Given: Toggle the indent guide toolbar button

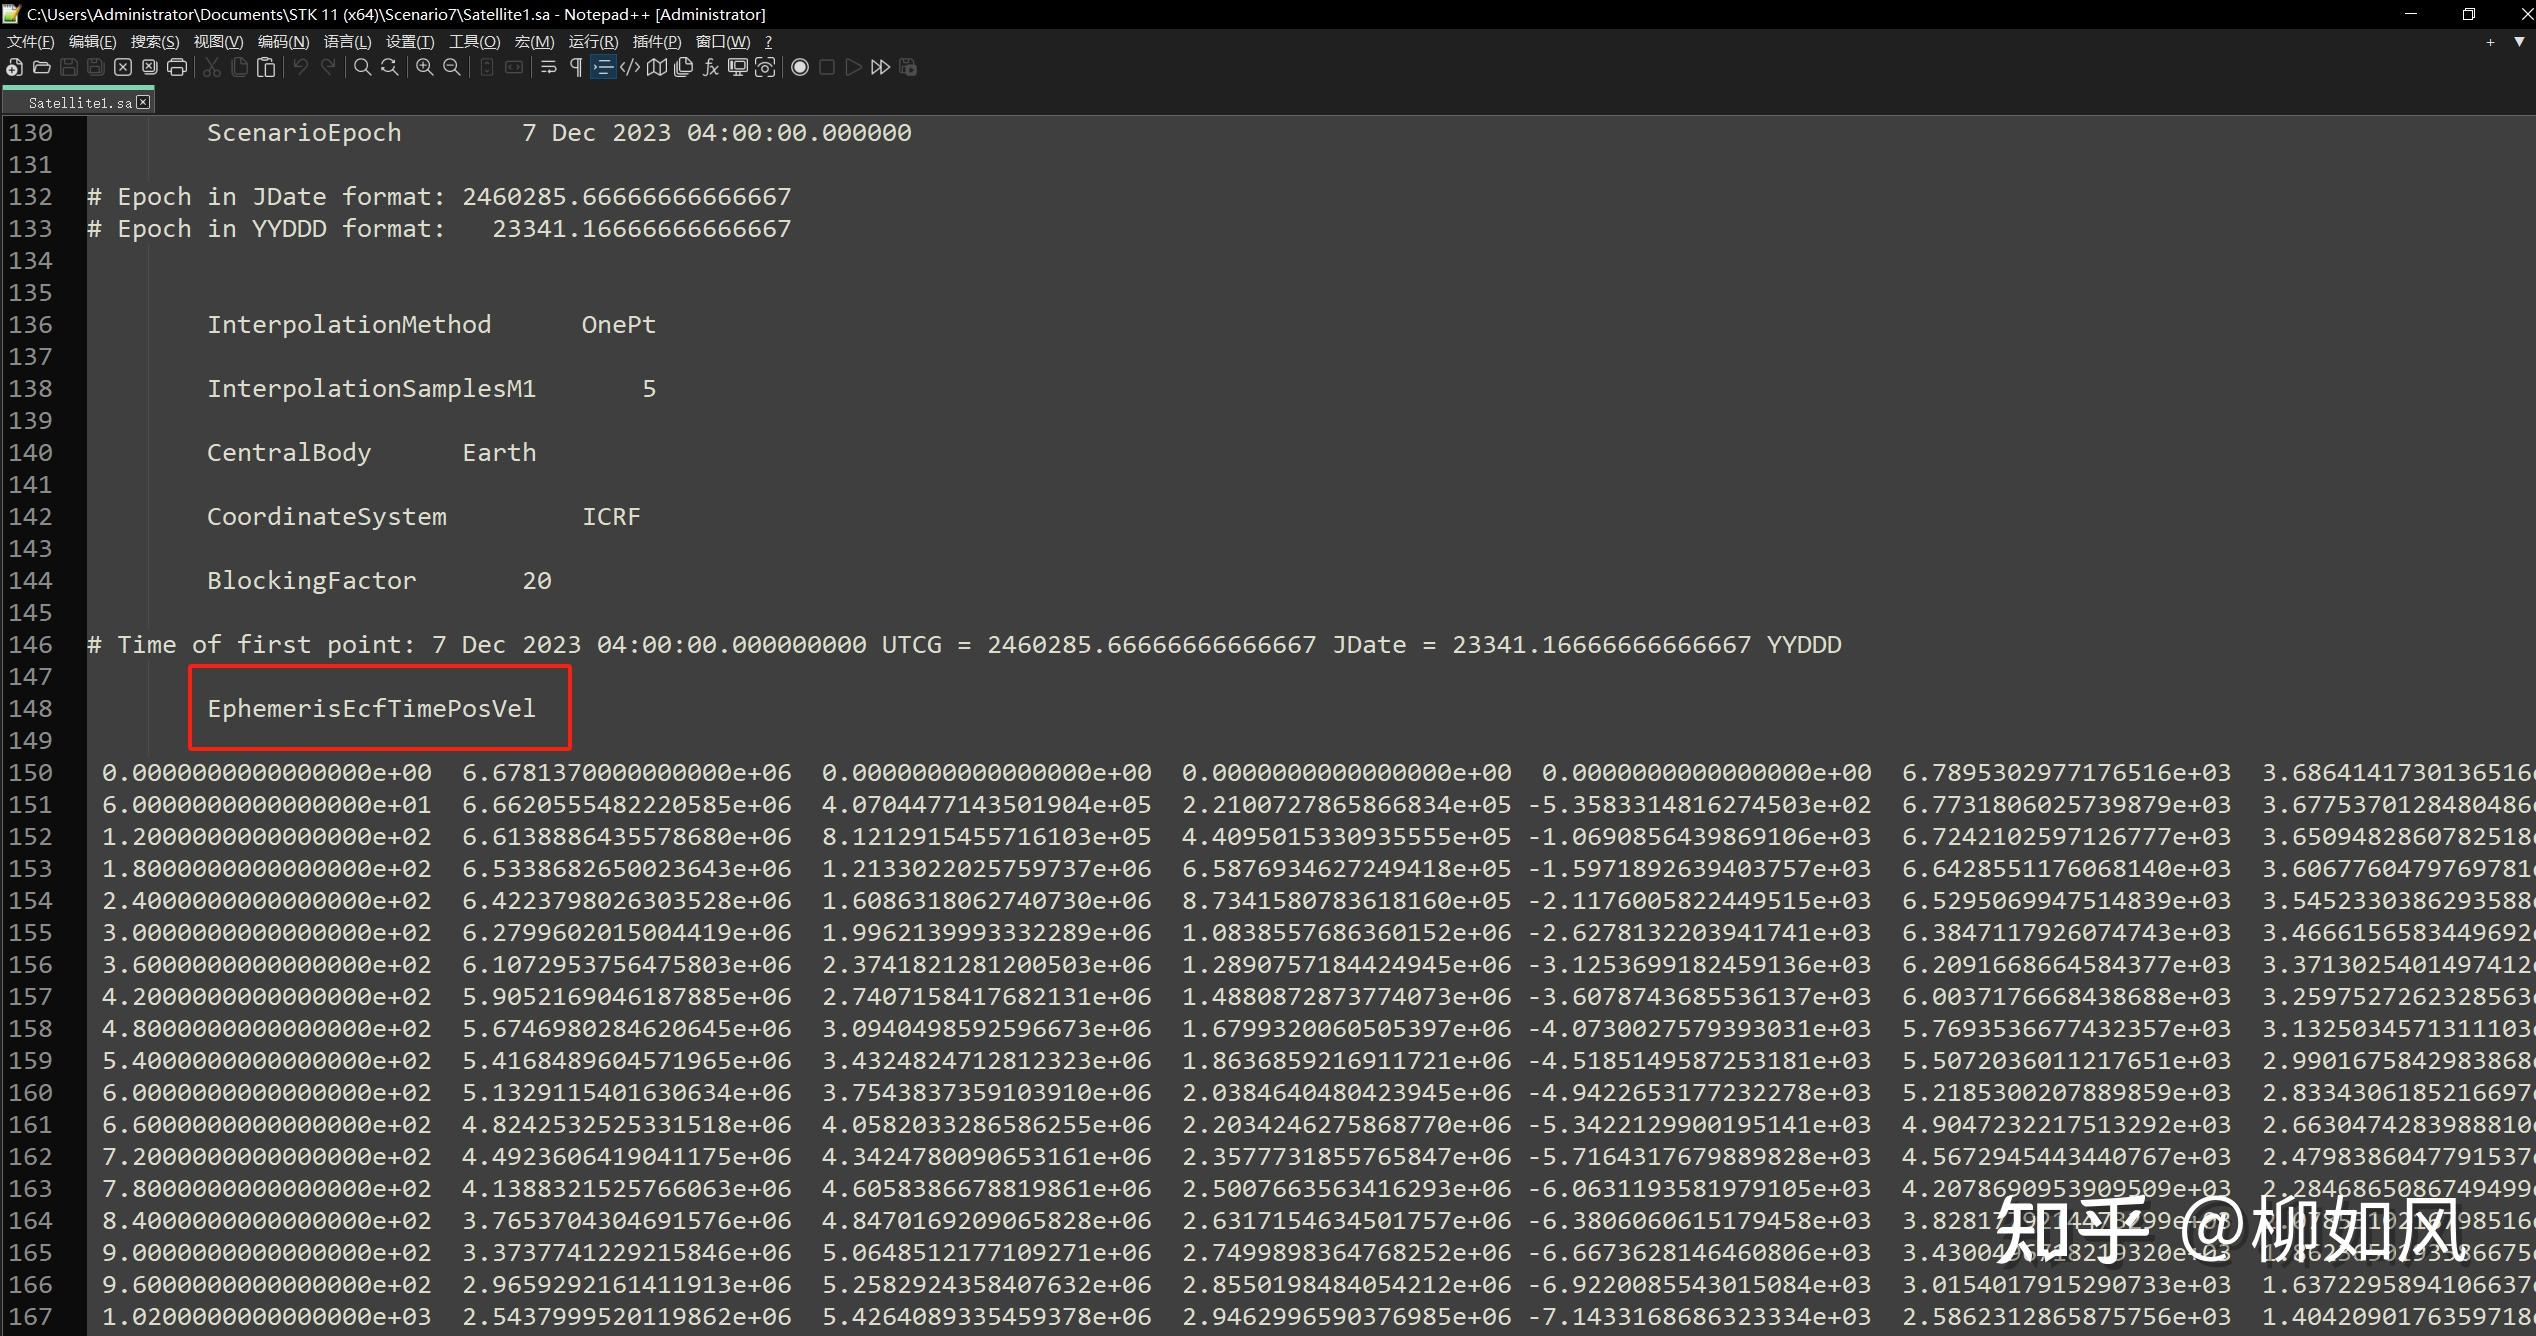Looking at the screenshot, I should click(x=602, y=67).
